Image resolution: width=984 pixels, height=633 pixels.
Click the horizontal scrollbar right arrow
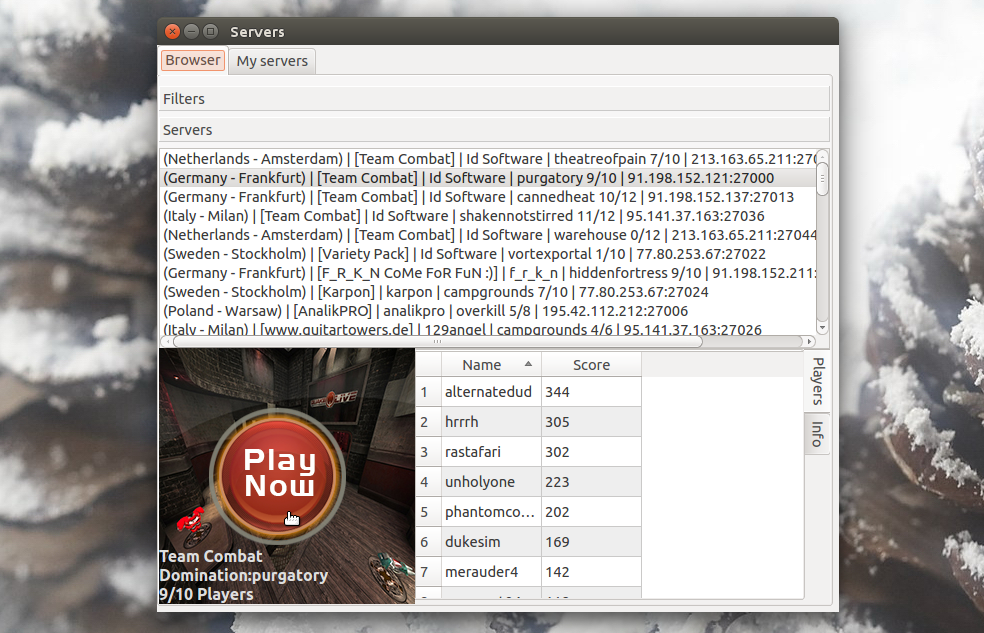(x=810, y=342)
